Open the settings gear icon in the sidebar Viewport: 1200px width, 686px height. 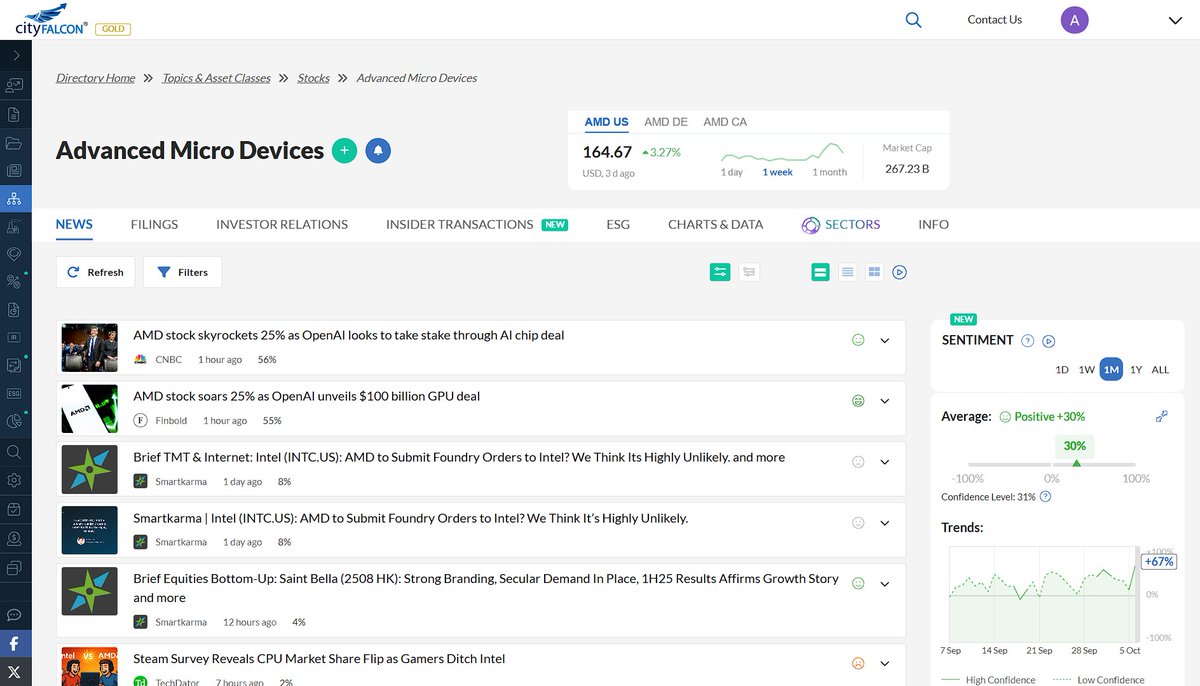click(x=14, y=480)
